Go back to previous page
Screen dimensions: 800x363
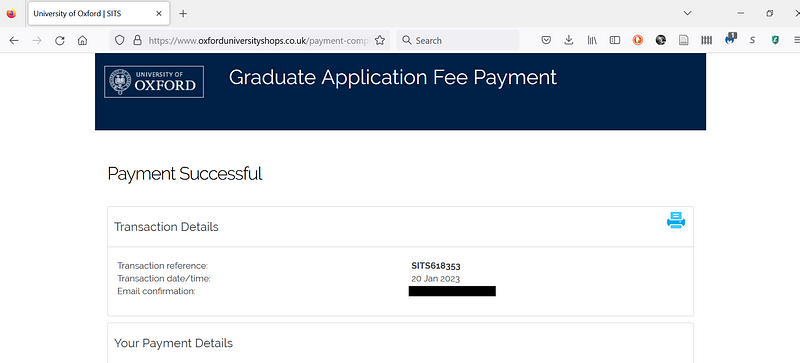pyautogui.click(x=14, y=40)
